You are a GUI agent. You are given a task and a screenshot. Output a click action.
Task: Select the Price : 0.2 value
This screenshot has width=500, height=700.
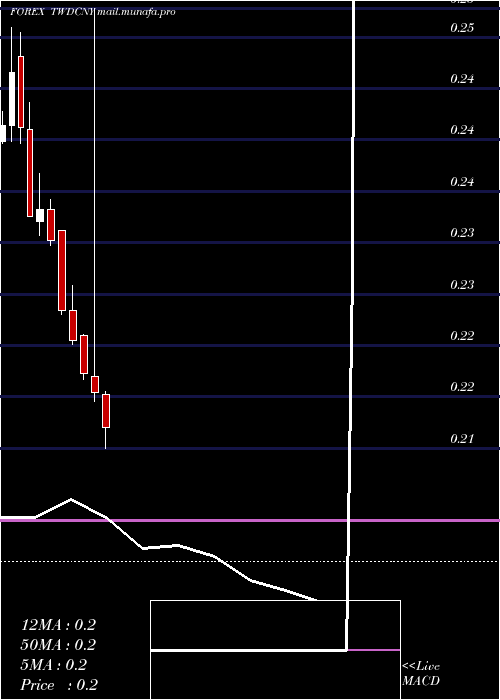pos(59,685)
